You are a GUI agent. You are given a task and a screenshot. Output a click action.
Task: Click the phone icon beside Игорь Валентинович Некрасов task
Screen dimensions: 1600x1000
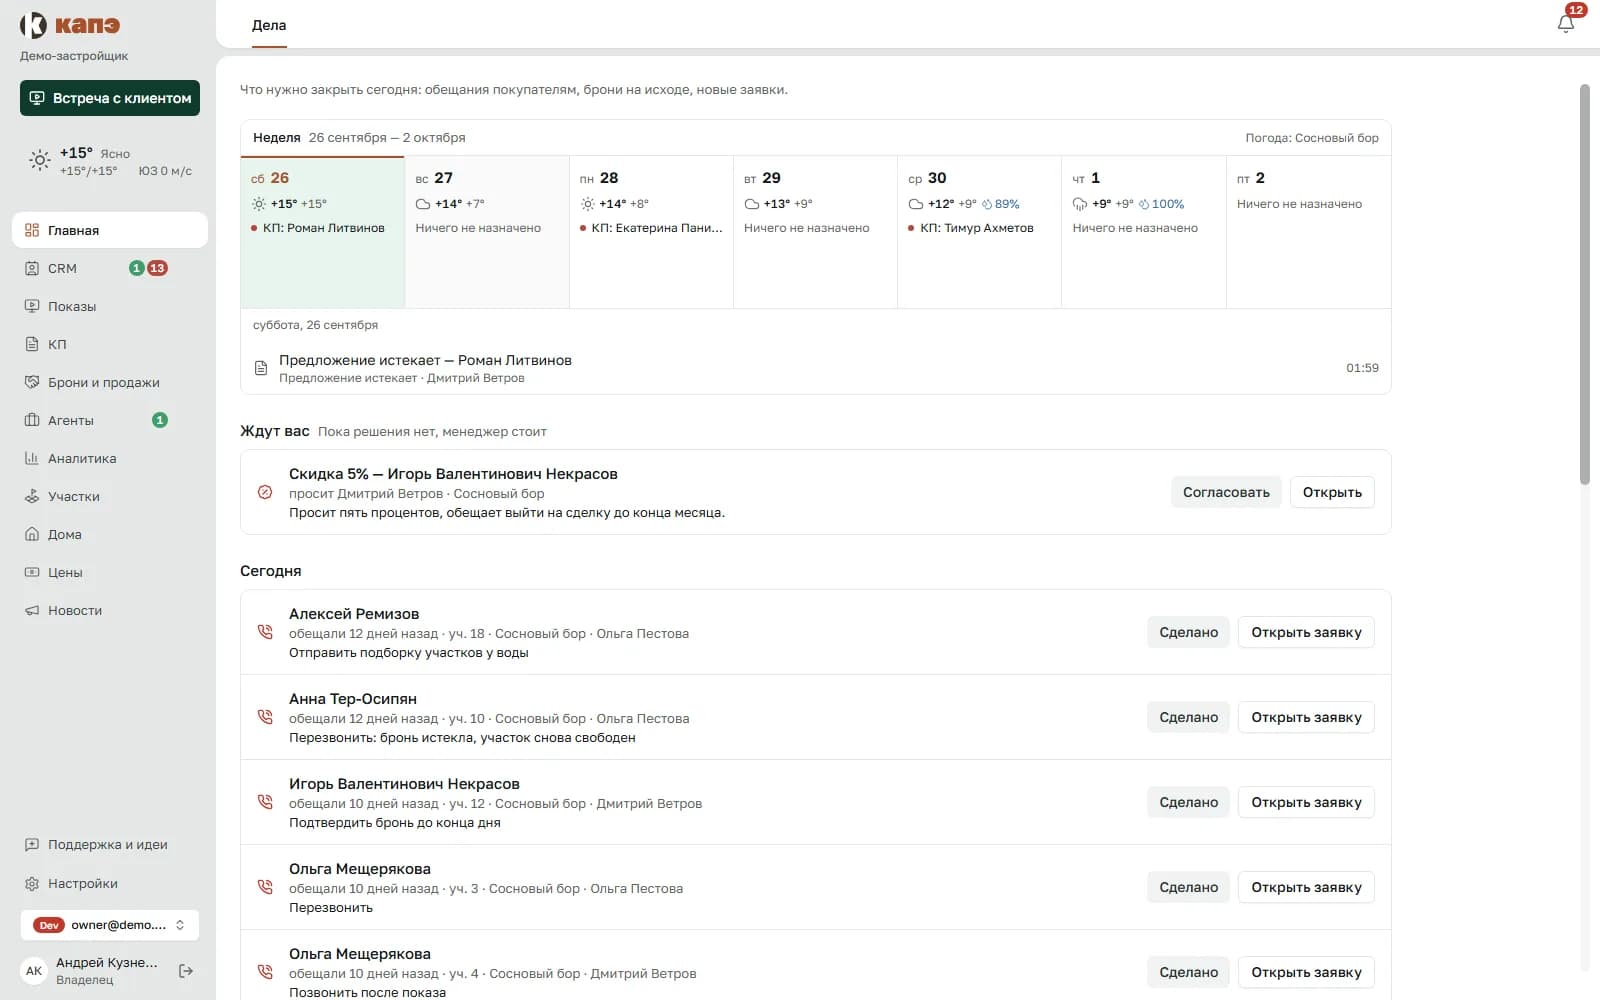265,802
